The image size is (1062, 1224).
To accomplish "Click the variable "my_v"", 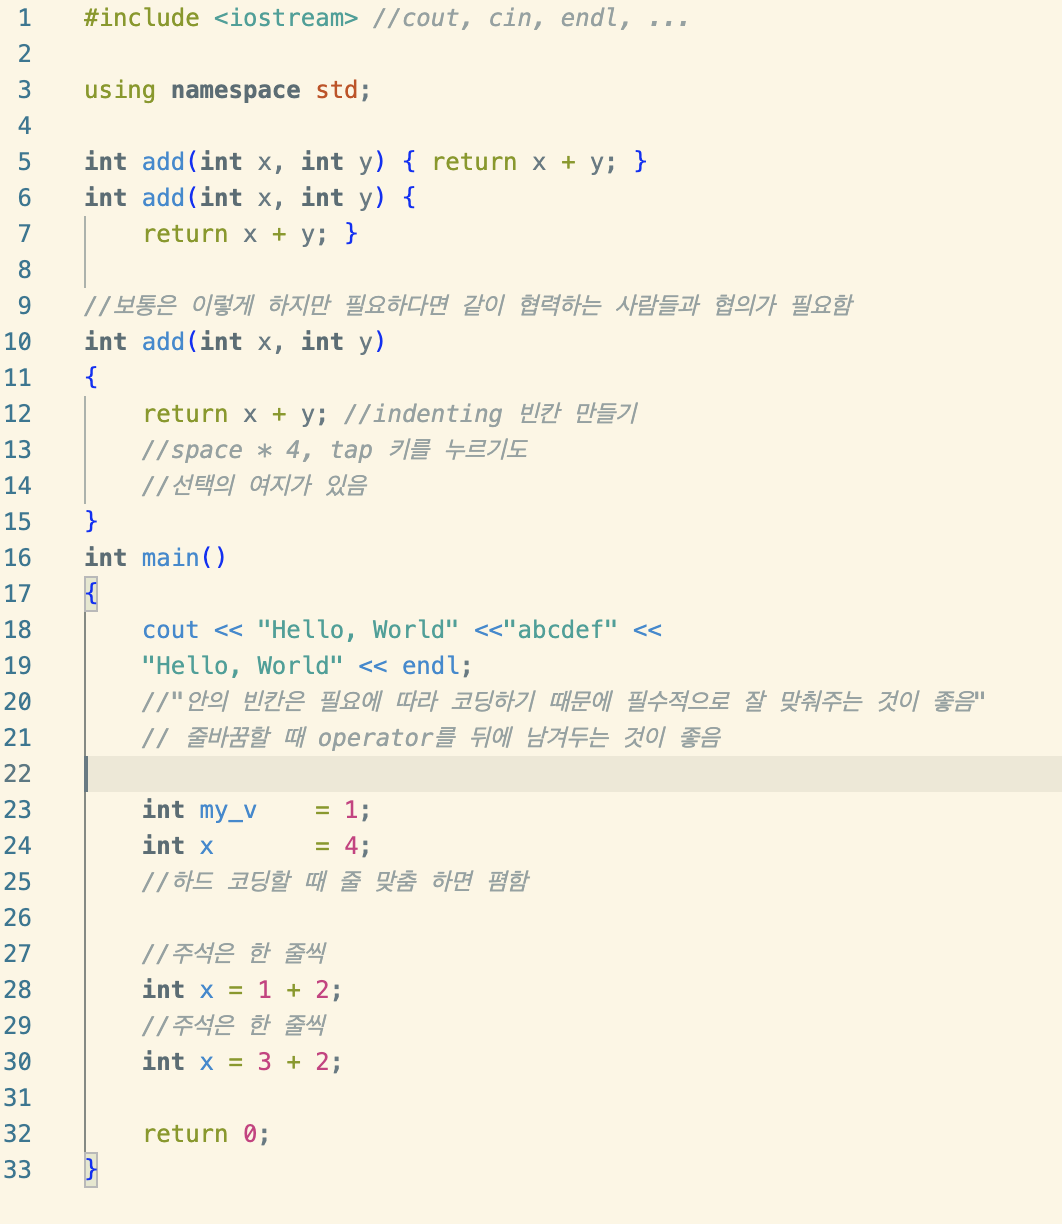I will pos(229,810).
